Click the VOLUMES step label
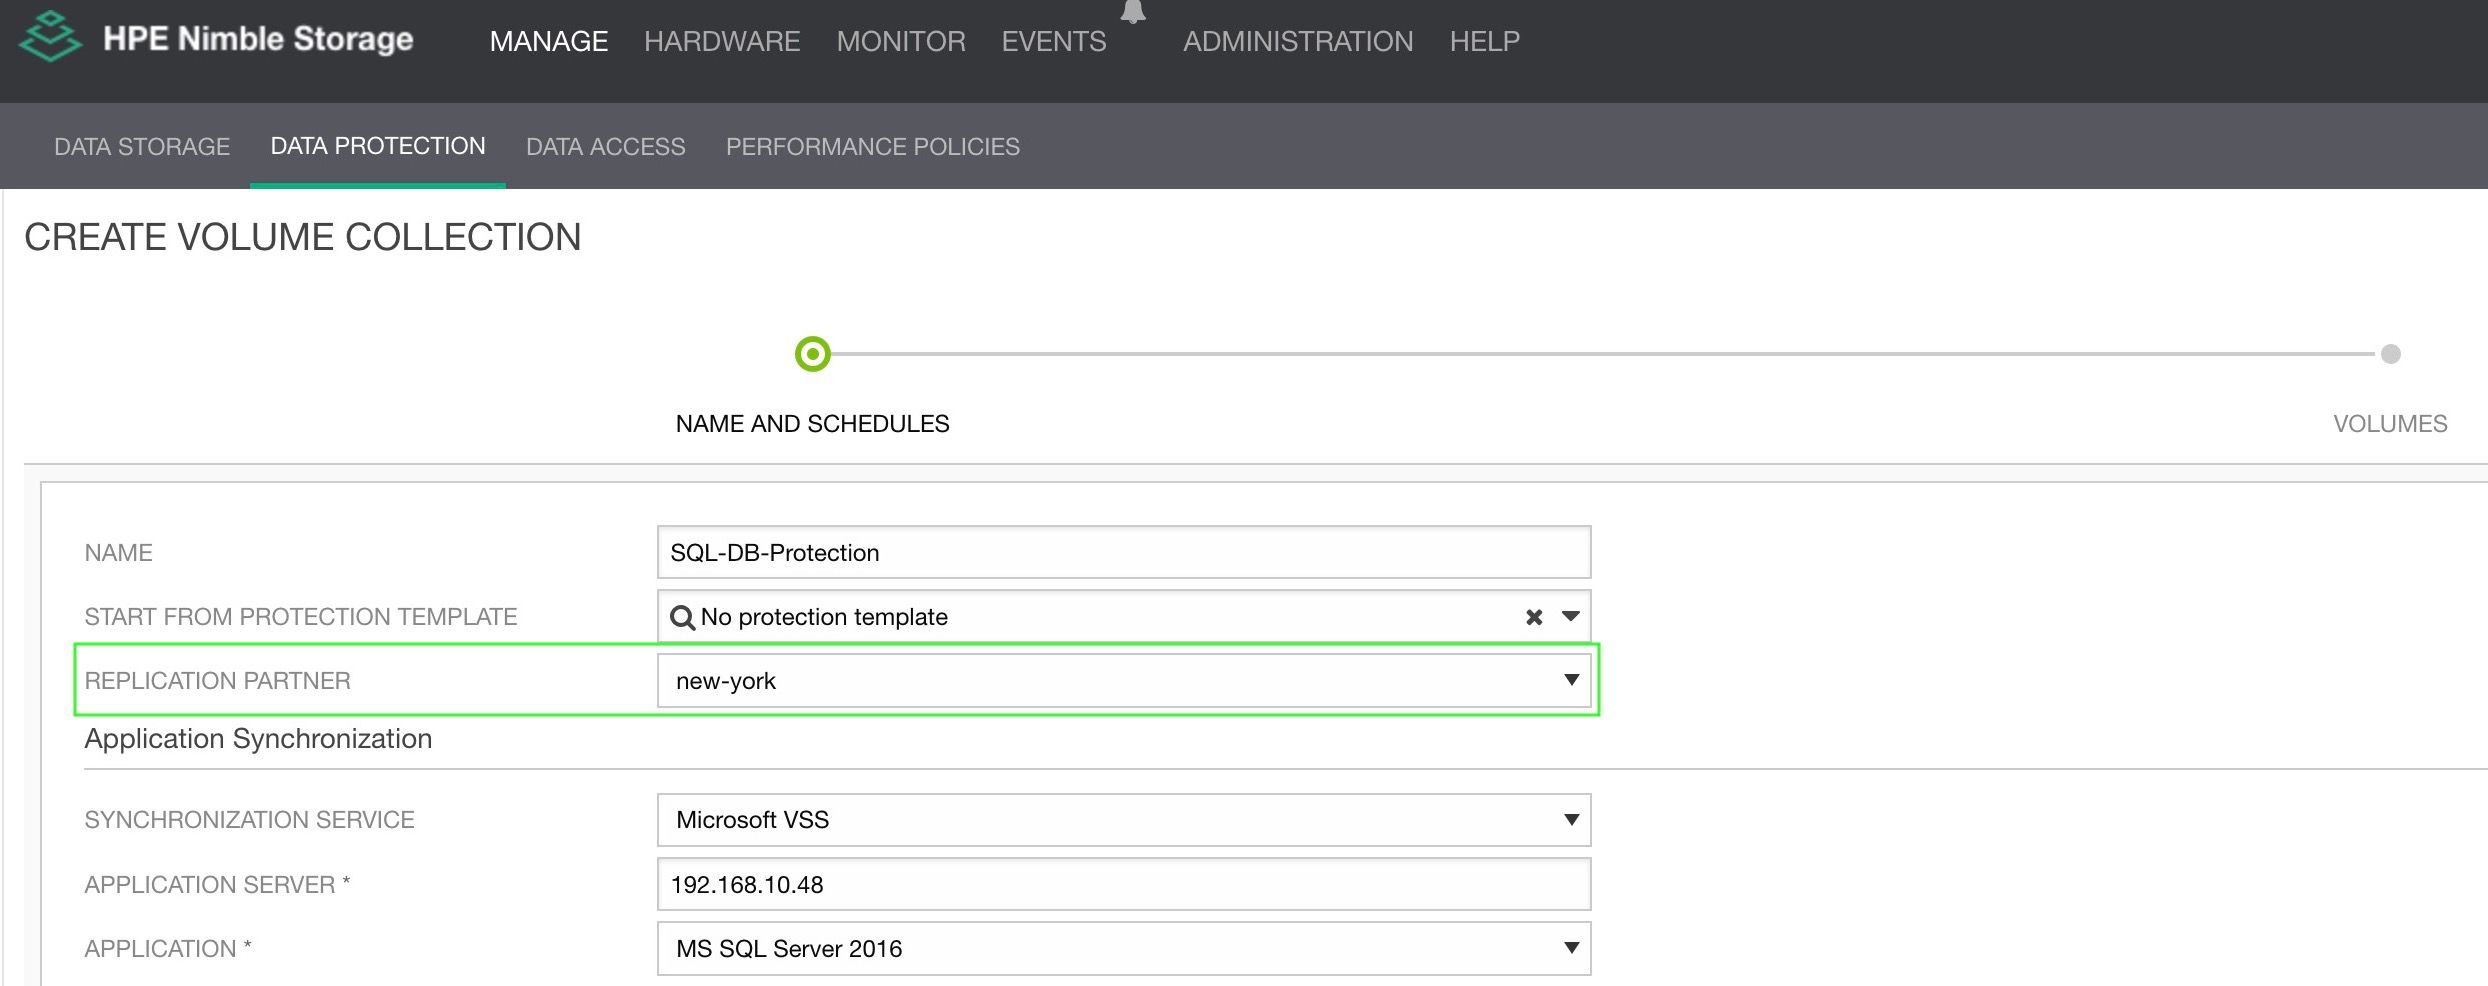The image size is (2488, 986). coord(2390,424)
